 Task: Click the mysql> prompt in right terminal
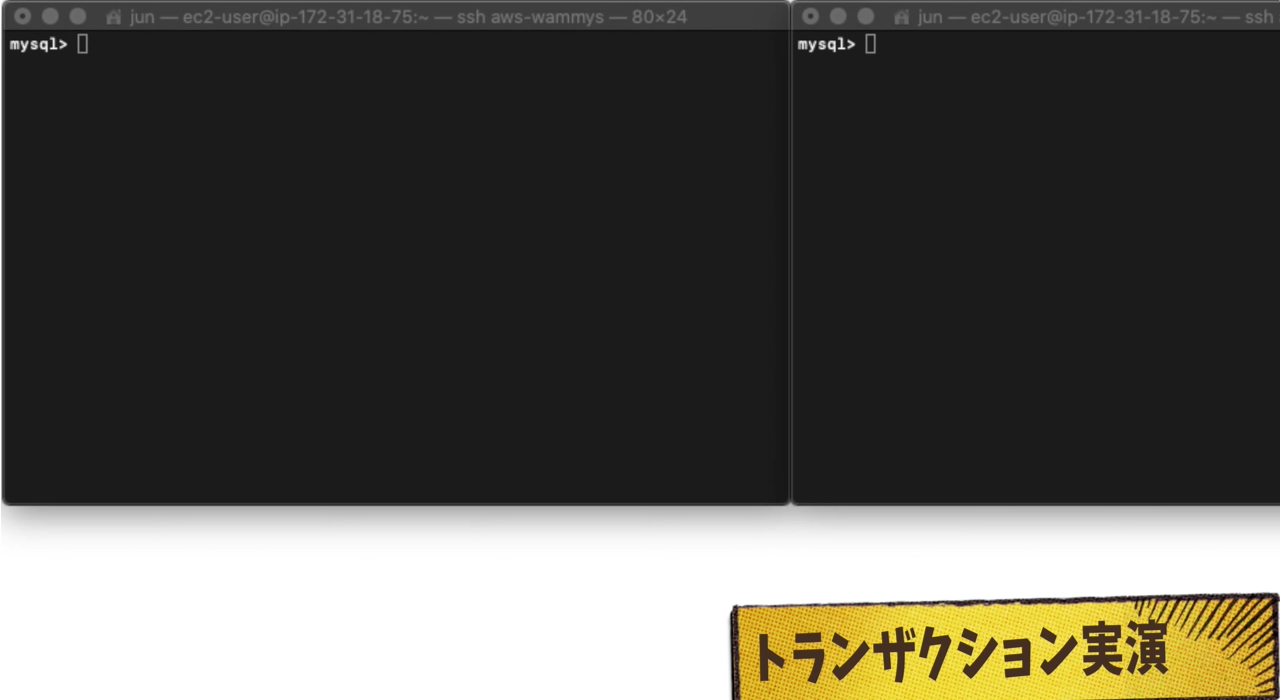click(827, 45)
